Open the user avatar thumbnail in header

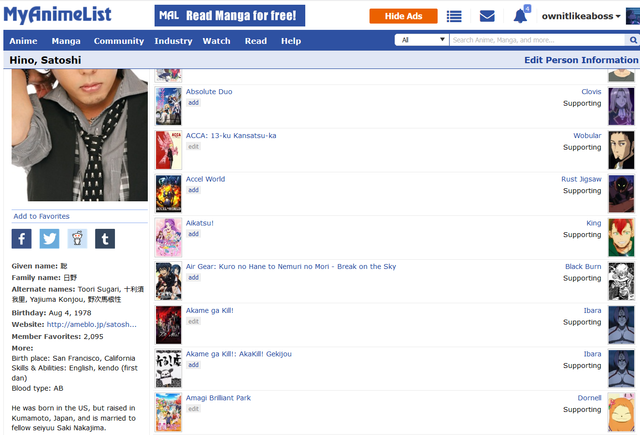[633, 16]
